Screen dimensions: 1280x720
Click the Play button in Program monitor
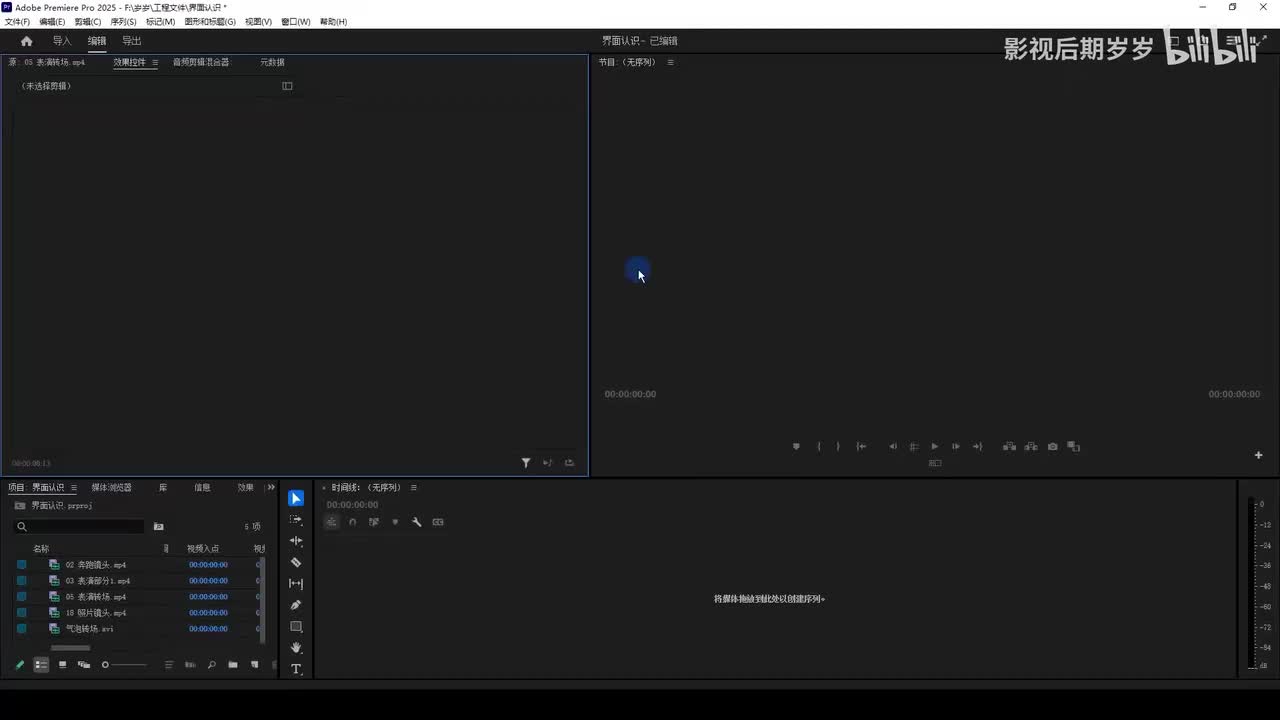click(934, 447)
